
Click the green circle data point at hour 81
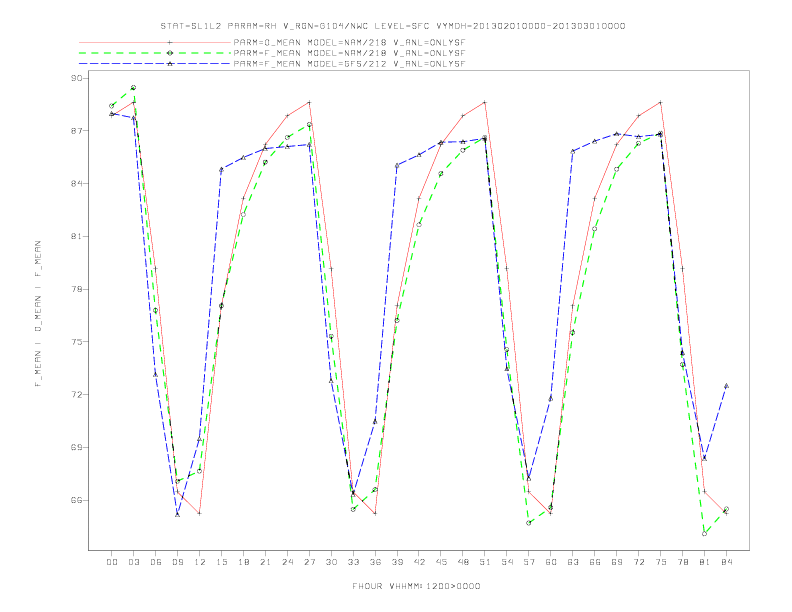pos(705,534)
